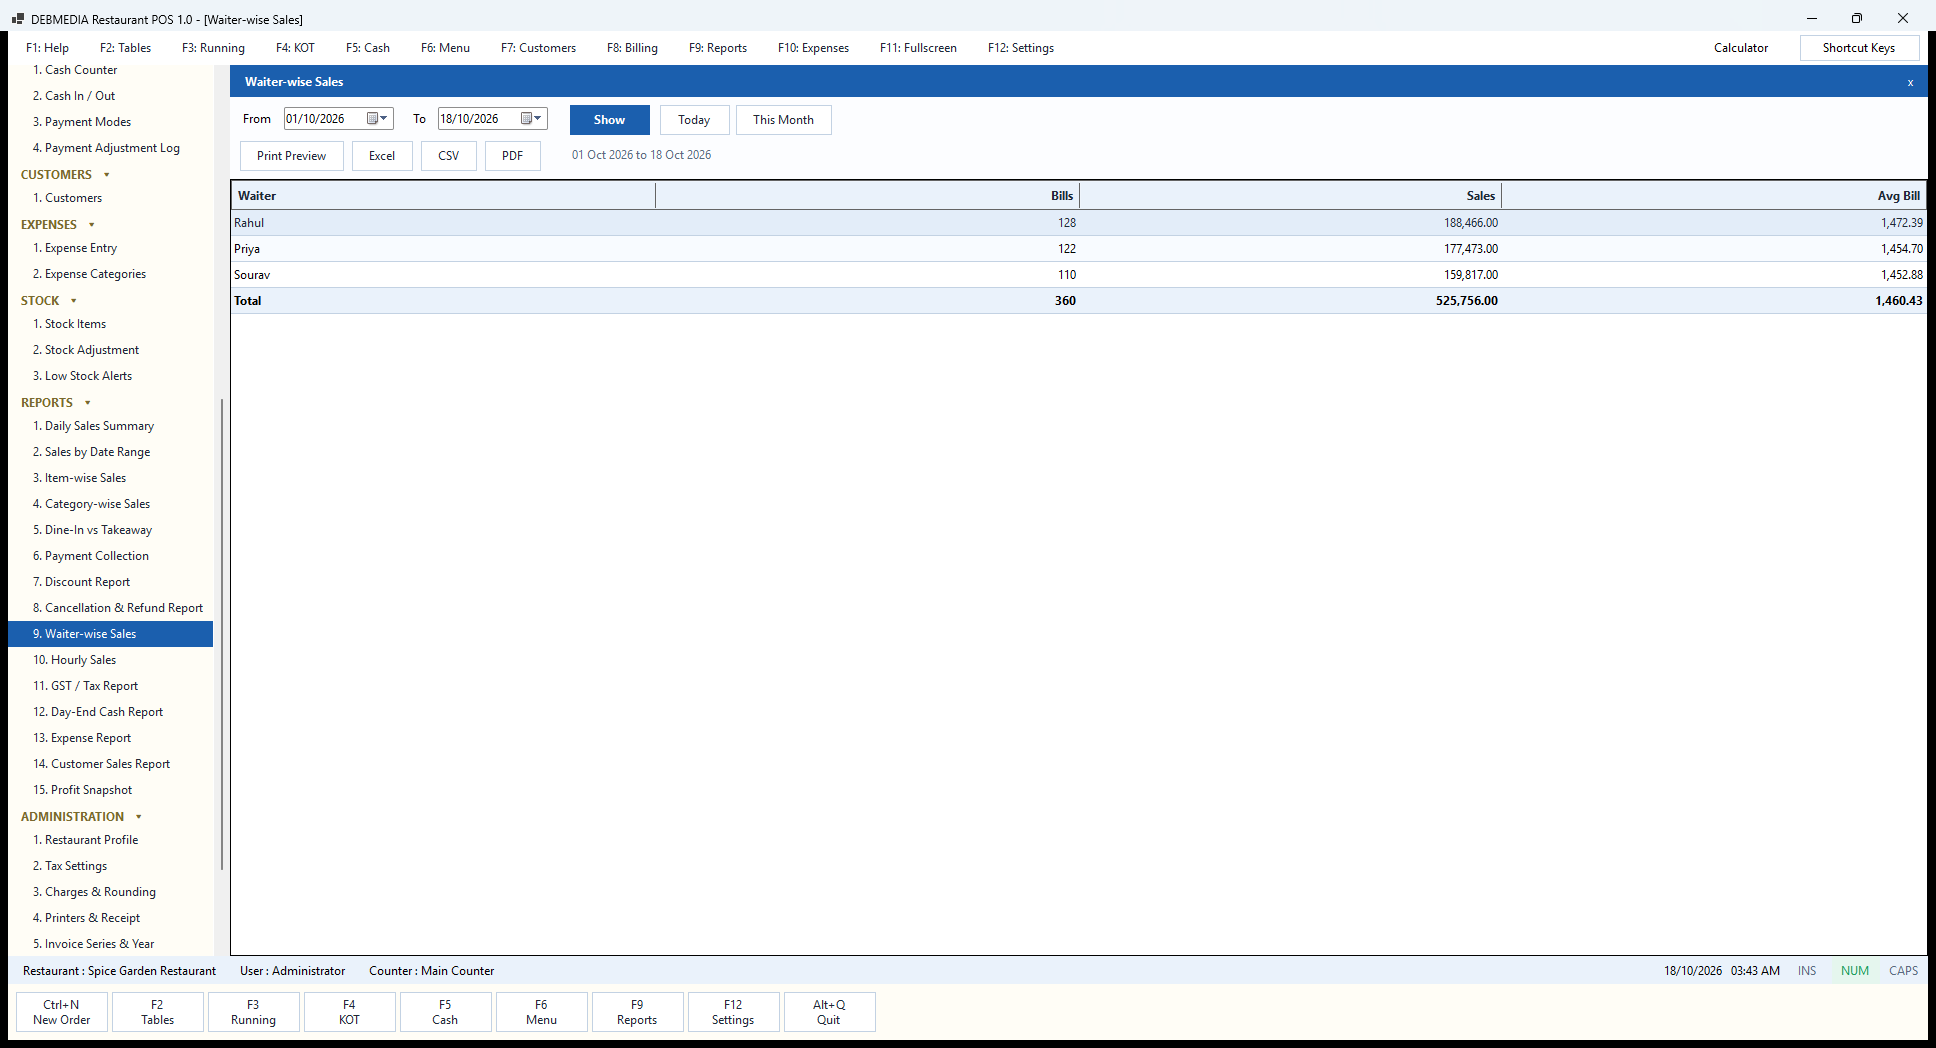Image resolution: width=1936 pixels, height=1048 pixels.
Task: Open Print Preview of report
Action: [x=291, y=156]
